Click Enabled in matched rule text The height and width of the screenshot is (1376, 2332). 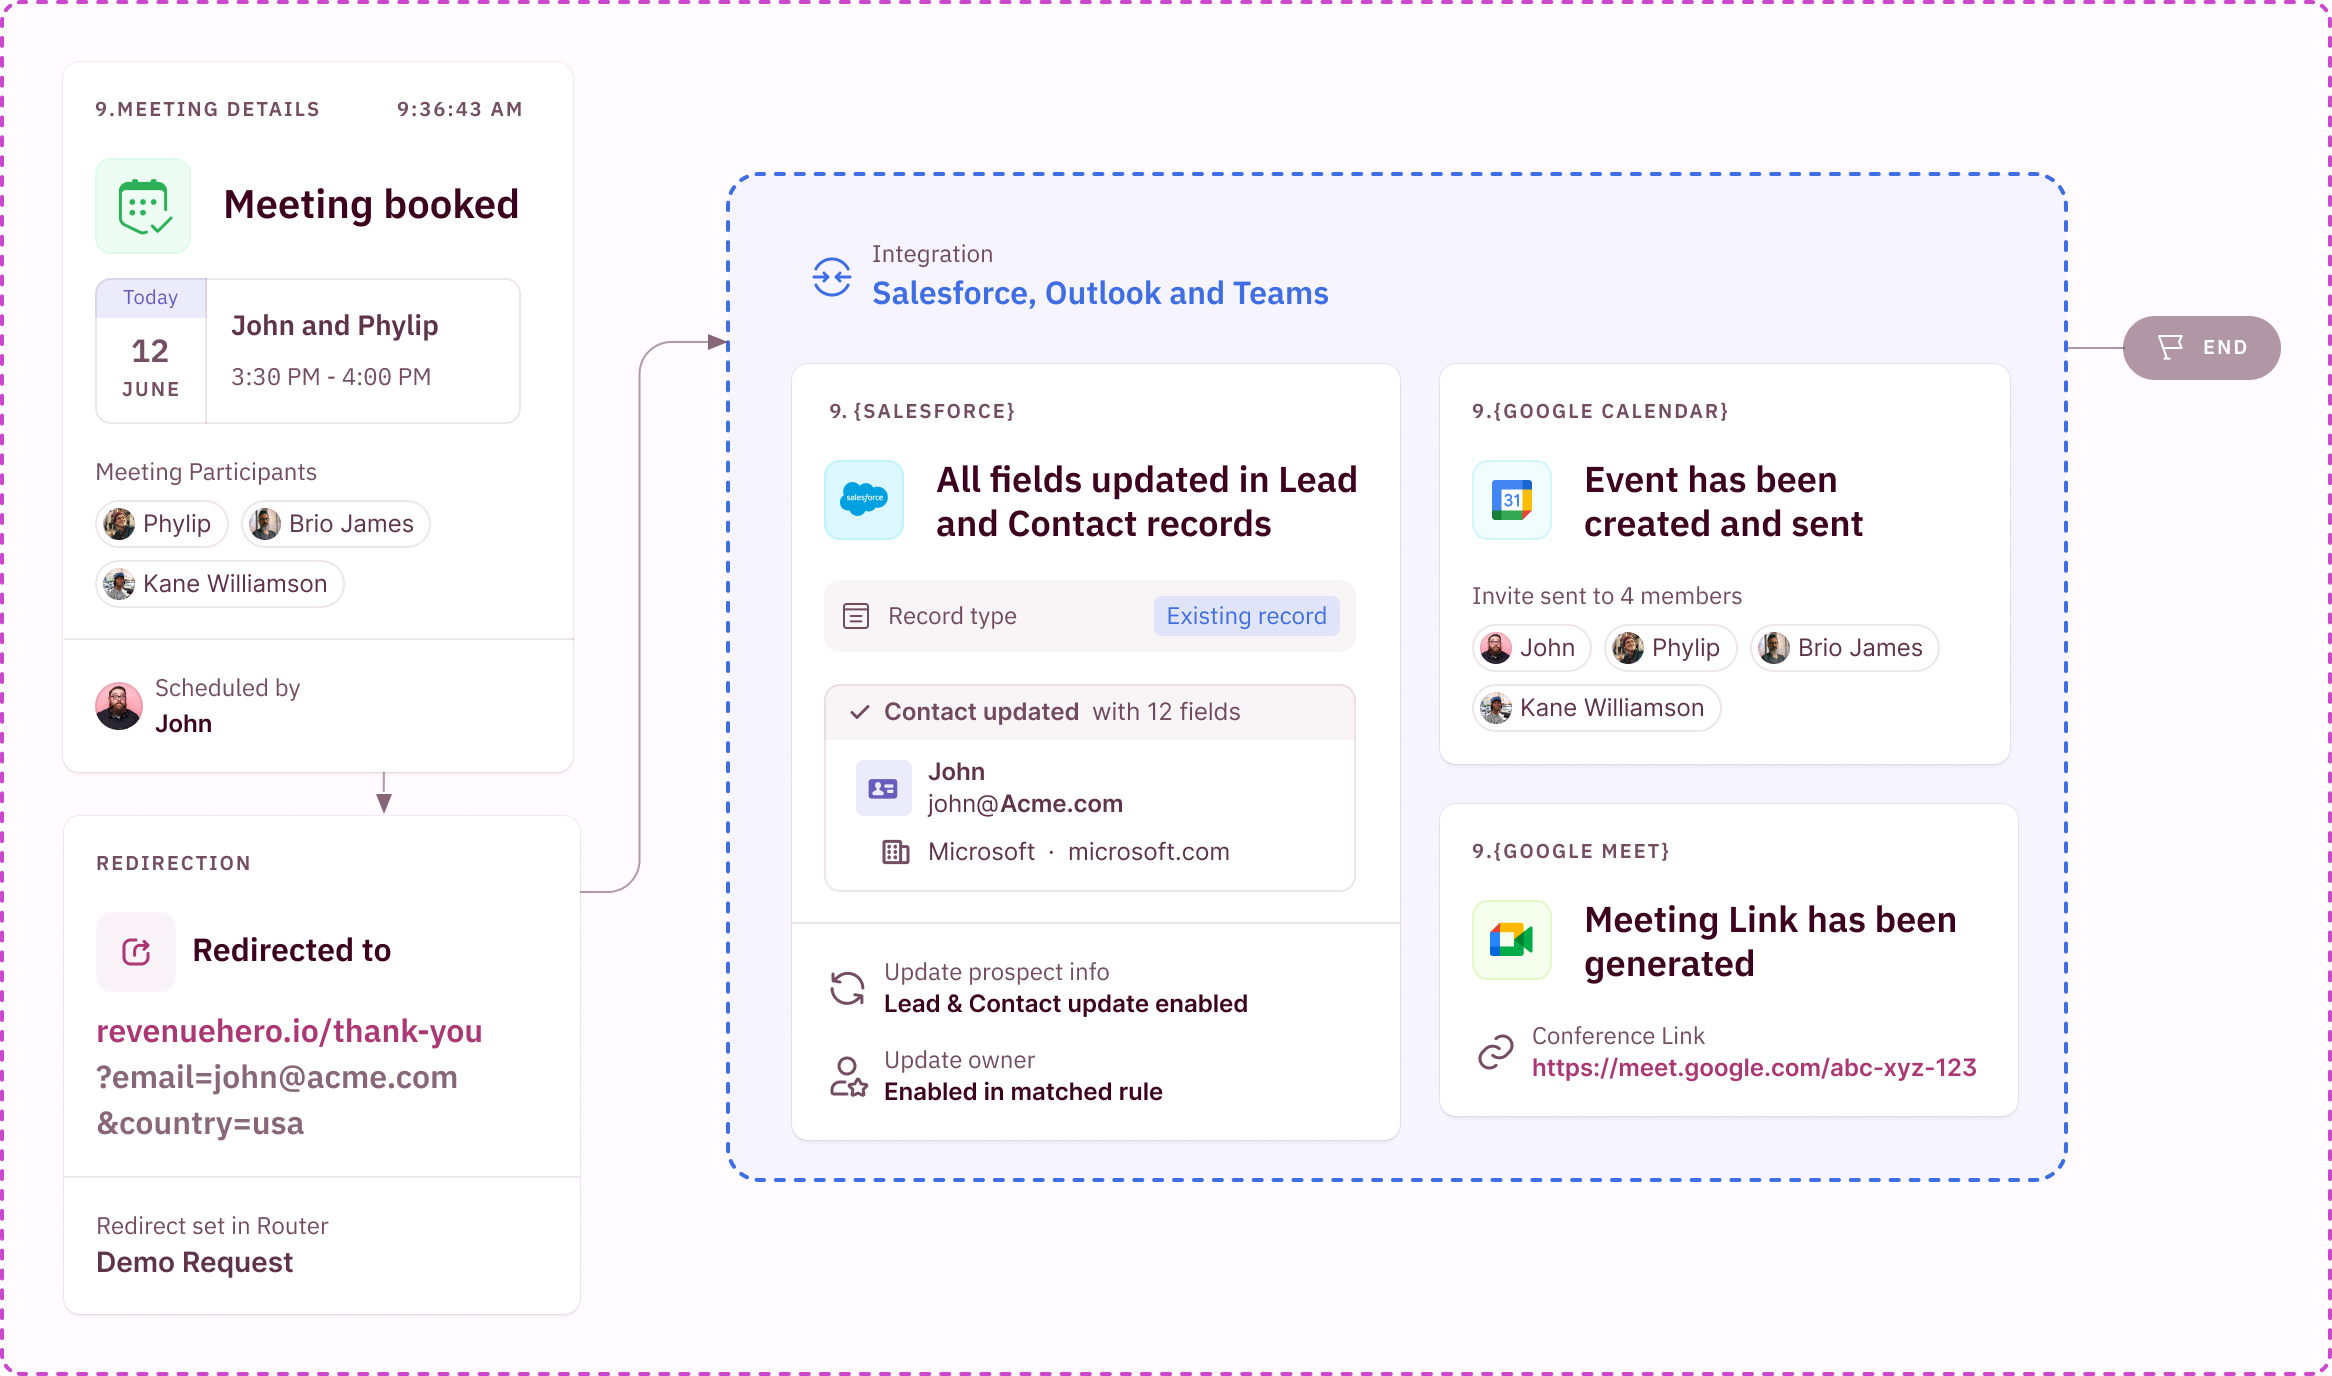[1023, 1092]
